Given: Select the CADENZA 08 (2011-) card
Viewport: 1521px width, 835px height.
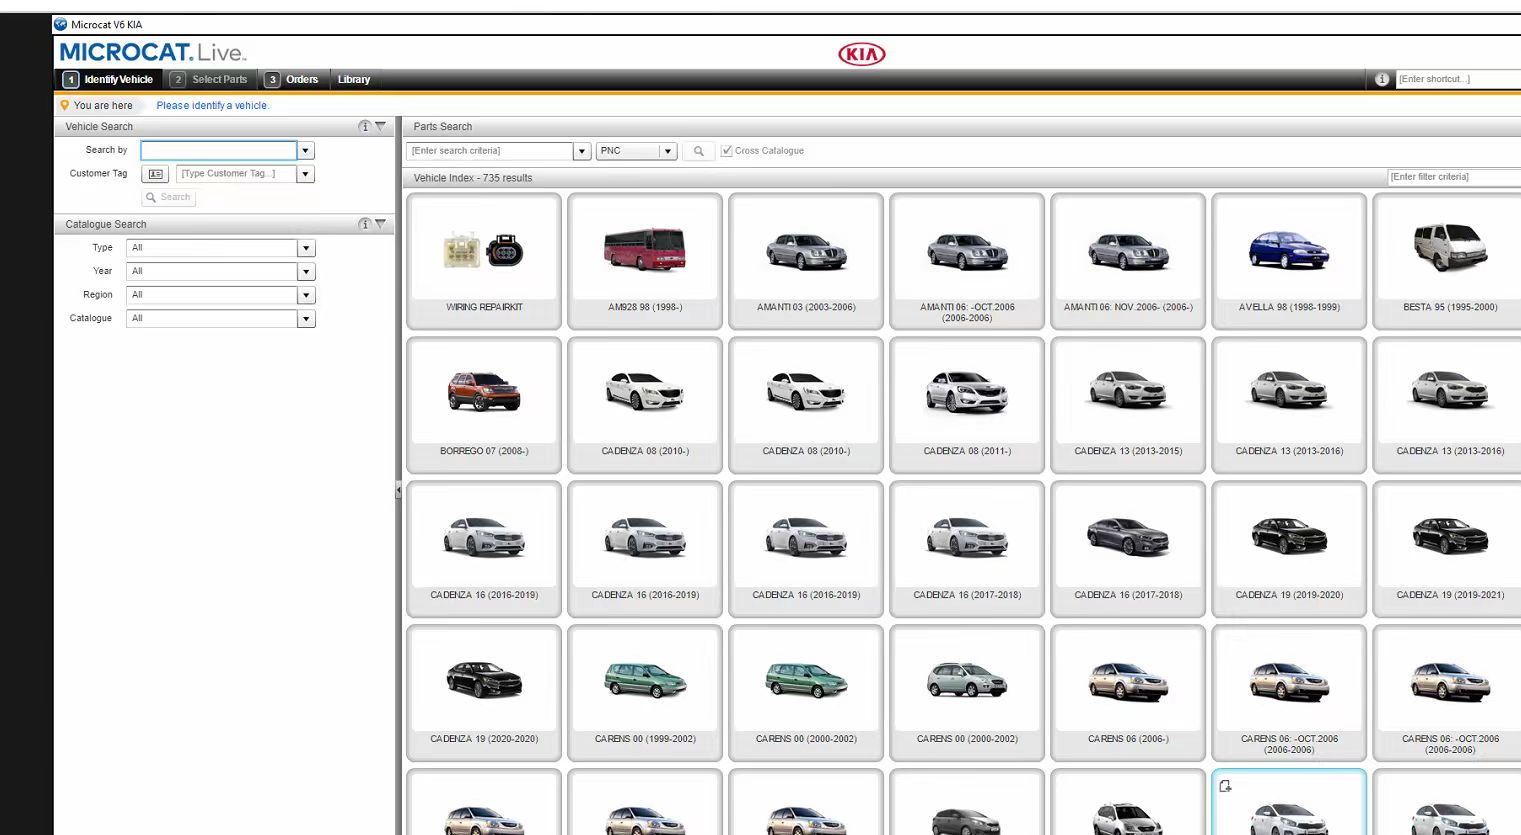Looking at the screenshot, I should (967, 405).
